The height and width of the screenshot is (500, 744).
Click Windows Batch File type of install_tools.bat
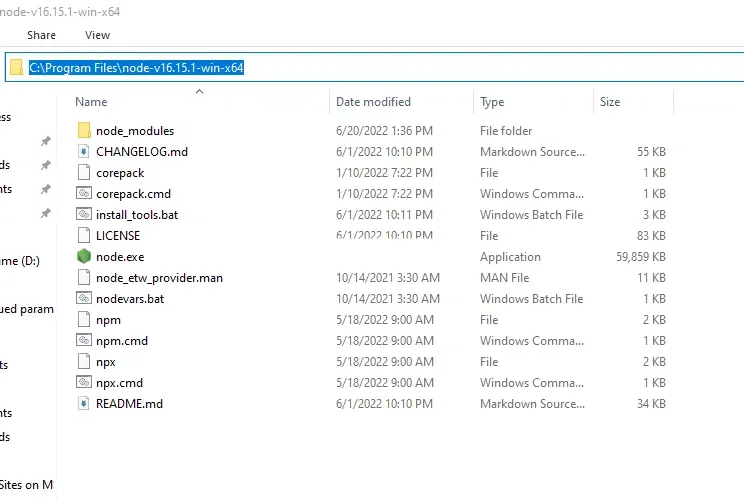531,215
